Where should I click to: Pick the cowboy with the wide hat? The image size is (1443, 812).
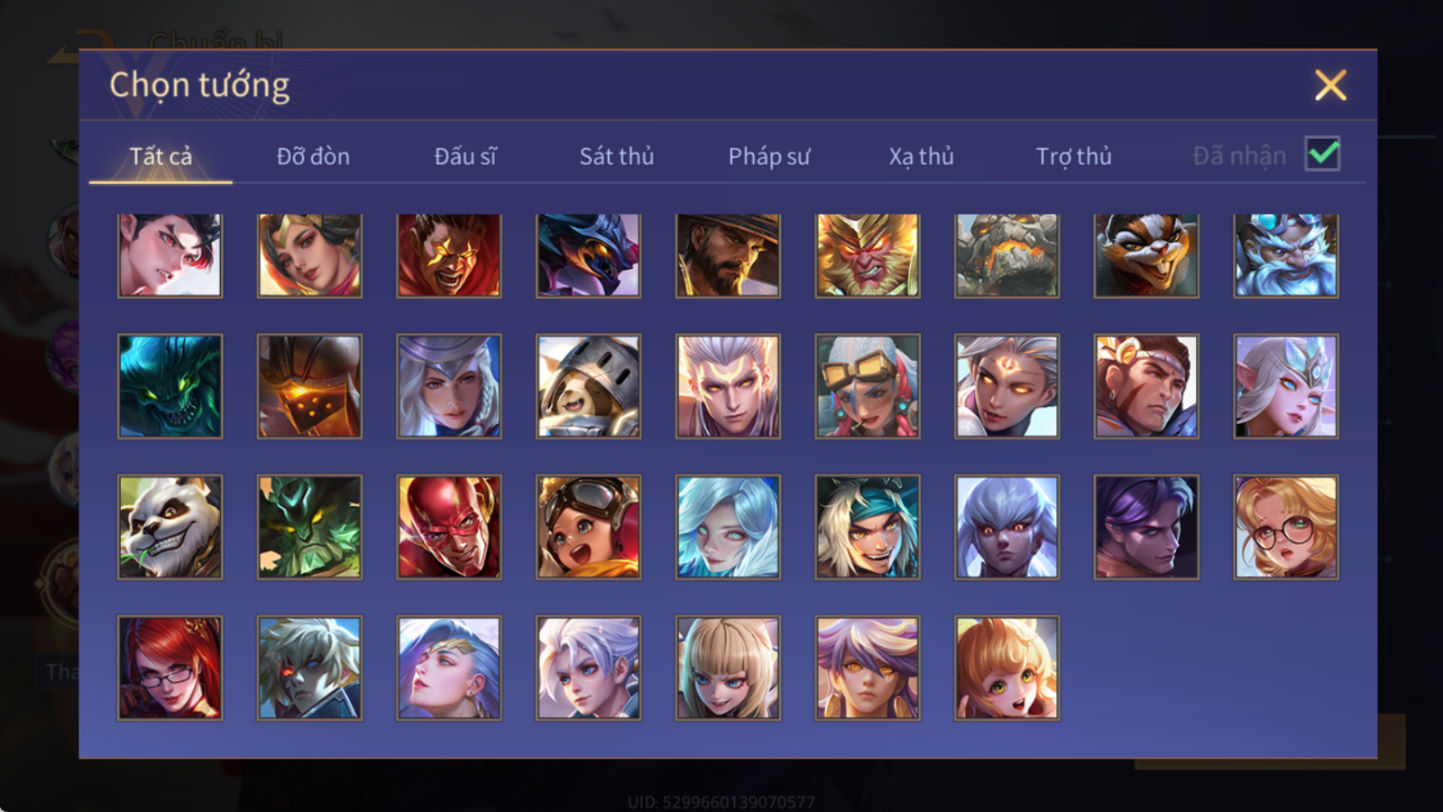728,256
